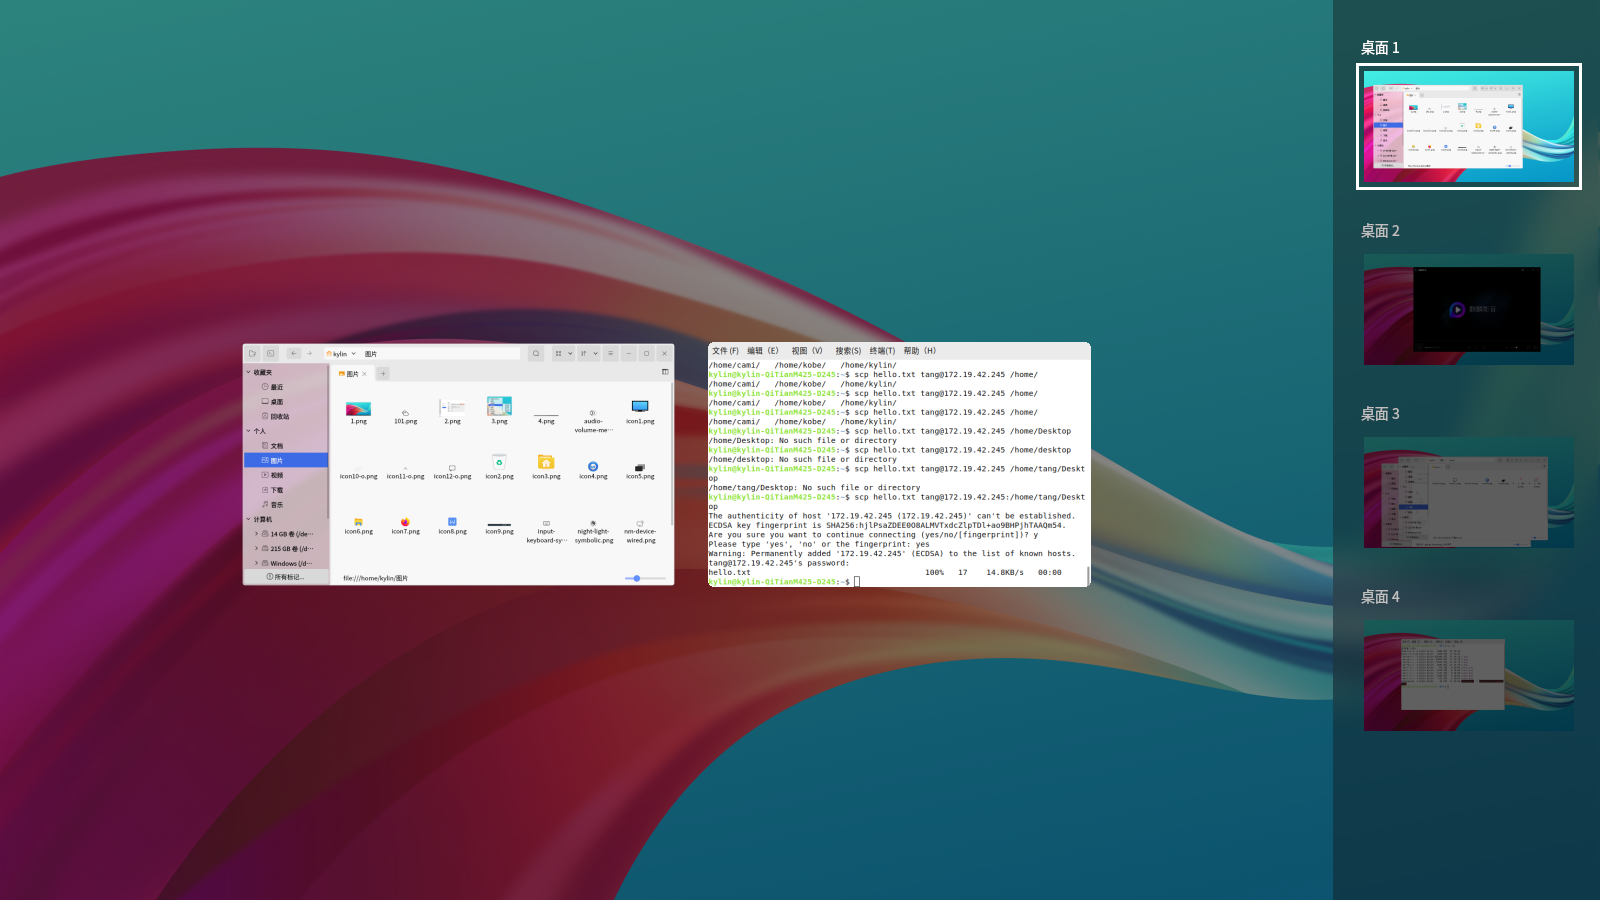Open the 终端(T) terminal menu
Viewport: 1600px width, 900px height.
click(x=882, y=351)
